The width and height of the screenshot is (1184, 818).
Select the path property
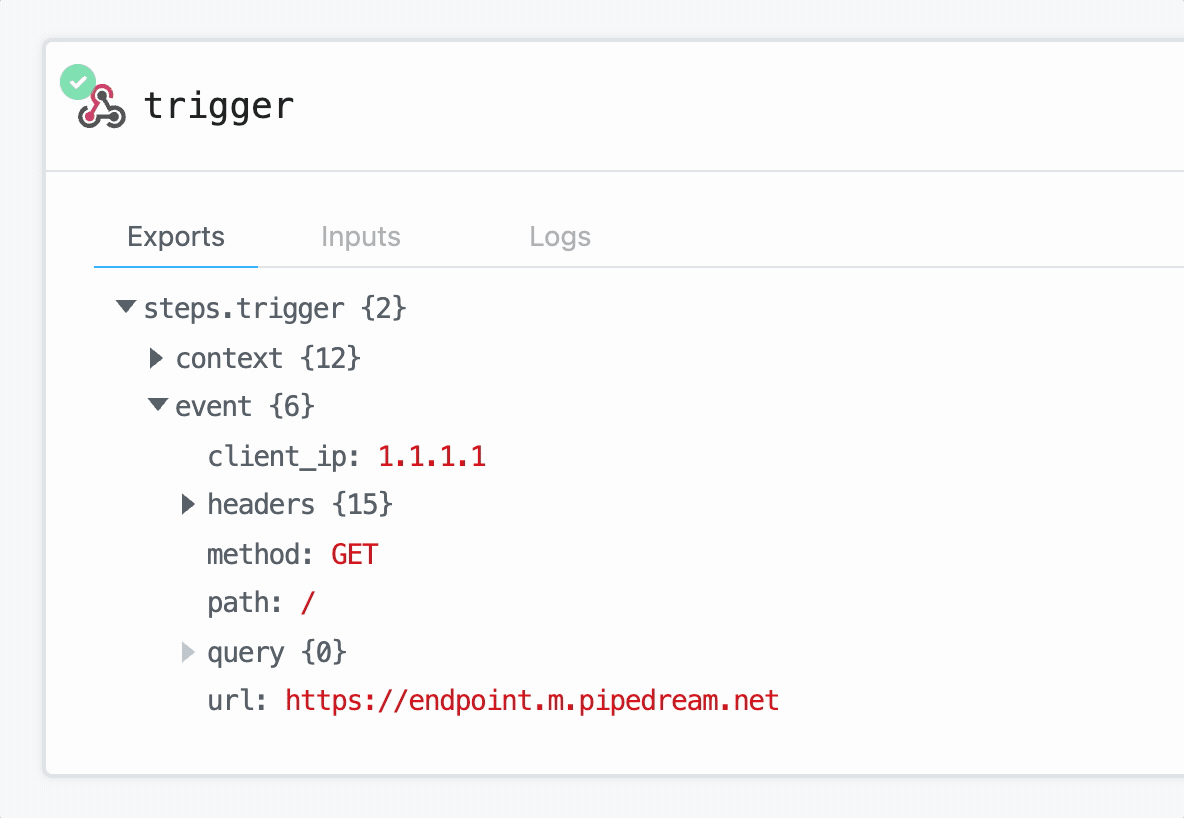[x=240, y=602]
